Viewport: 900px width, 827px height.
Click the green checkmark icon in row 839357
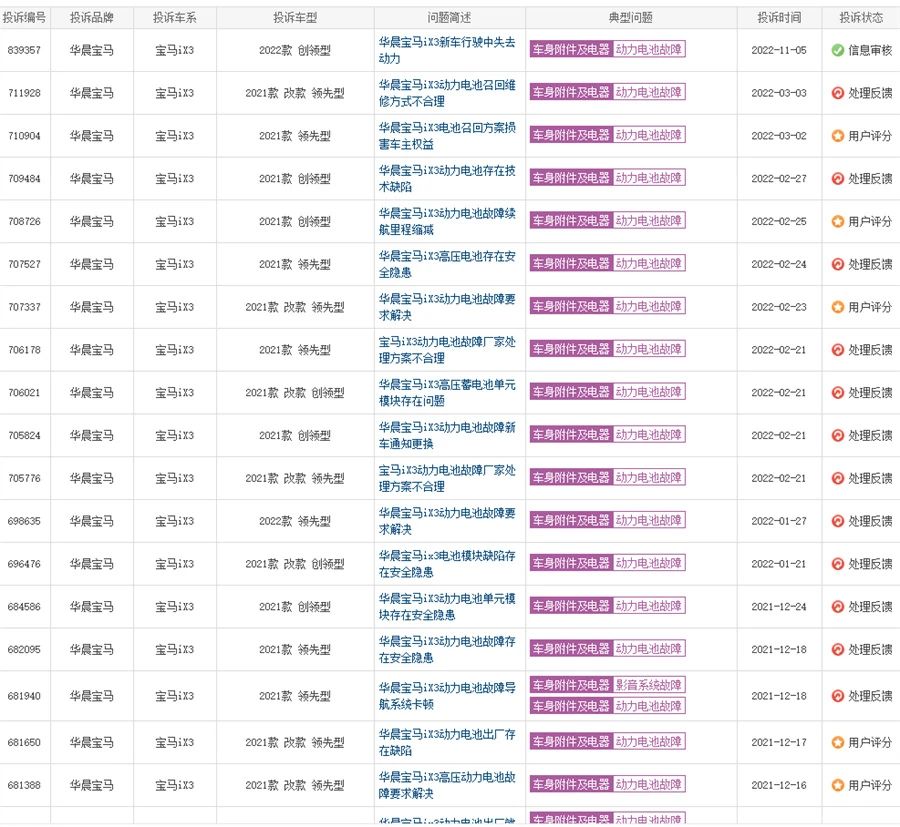[x=837, y=51]
